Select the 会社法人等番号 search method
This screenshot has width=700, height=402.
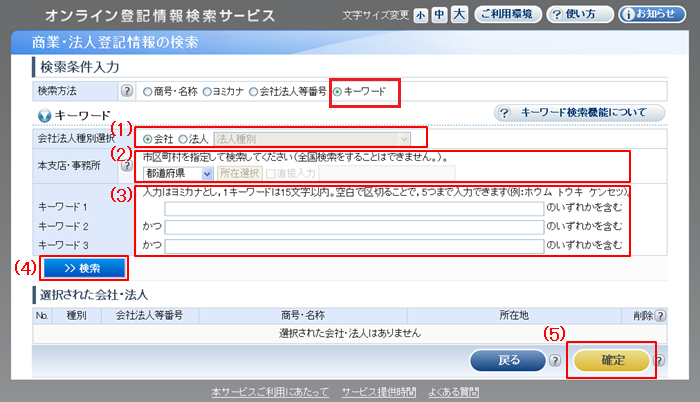click(x=254, y=92)
